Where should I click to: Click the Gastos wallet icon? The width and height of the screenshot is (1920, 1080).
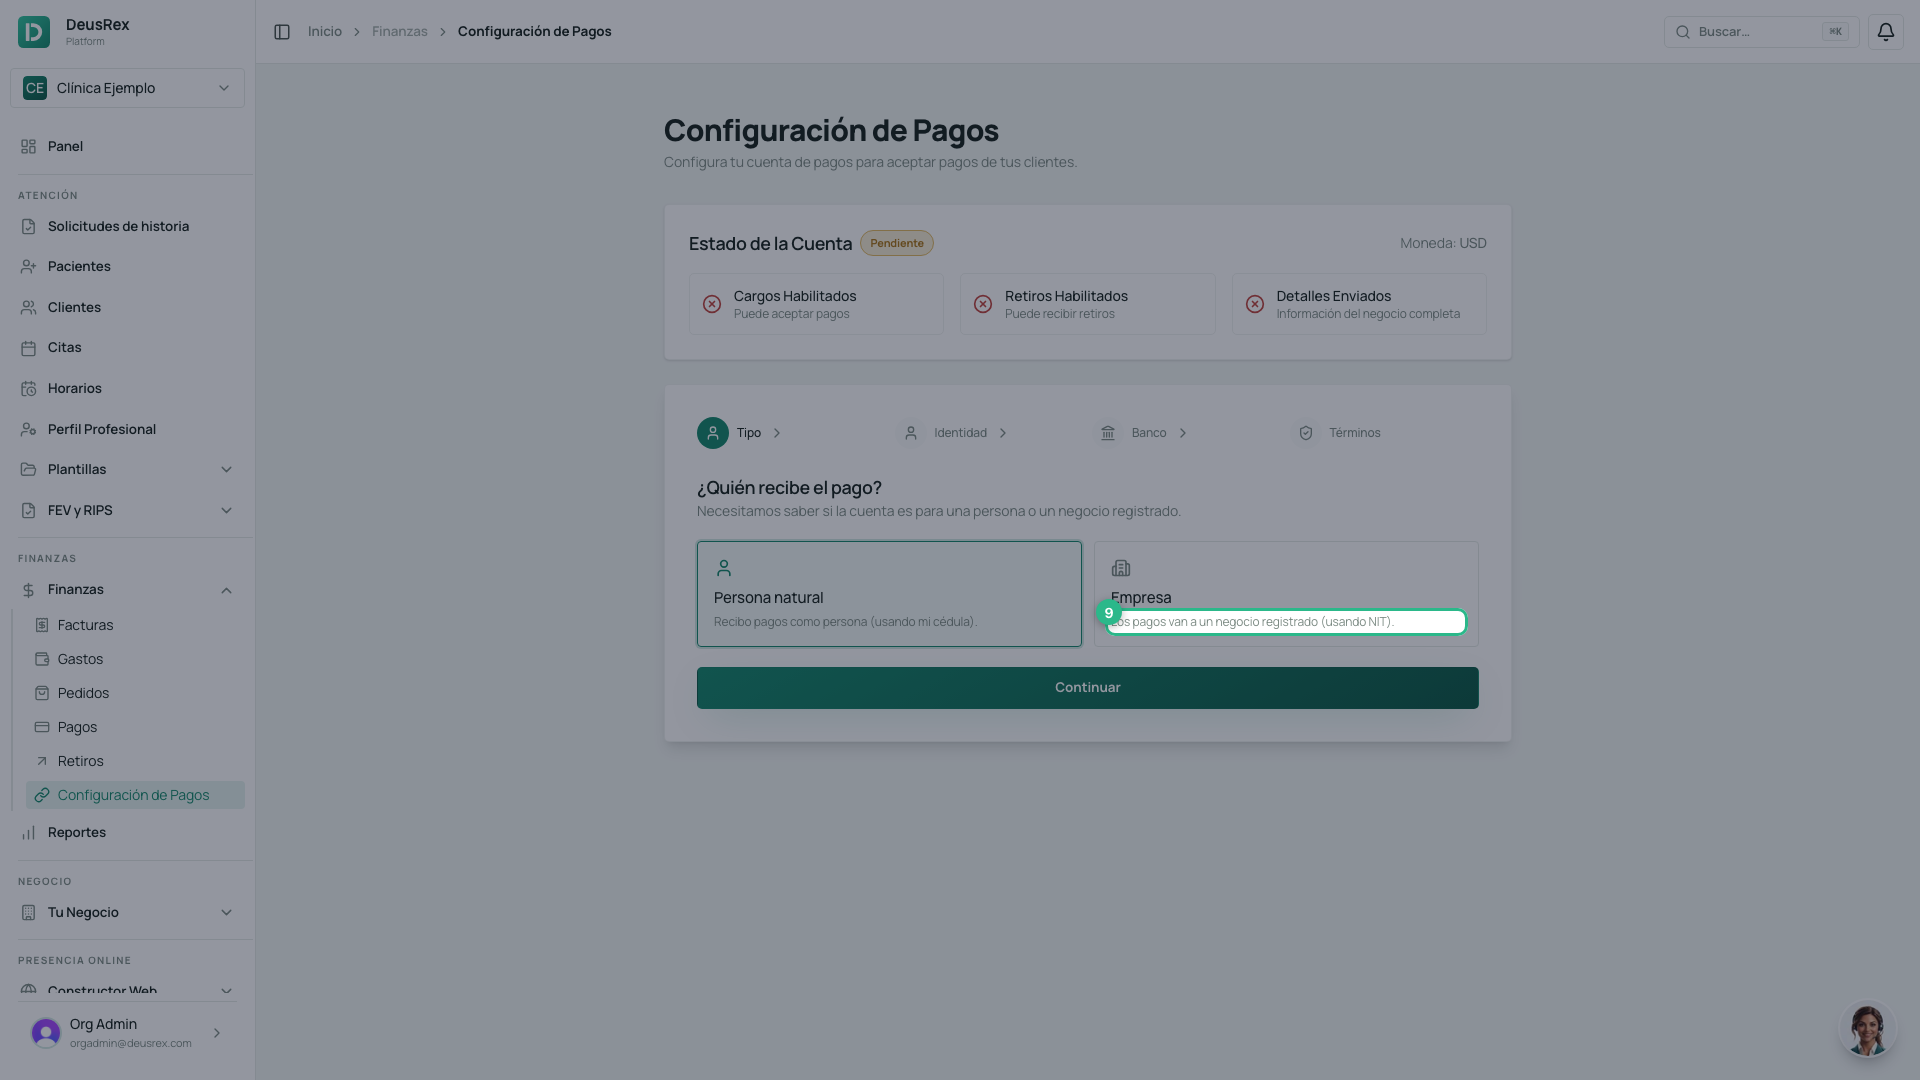(x=42, y=660)
